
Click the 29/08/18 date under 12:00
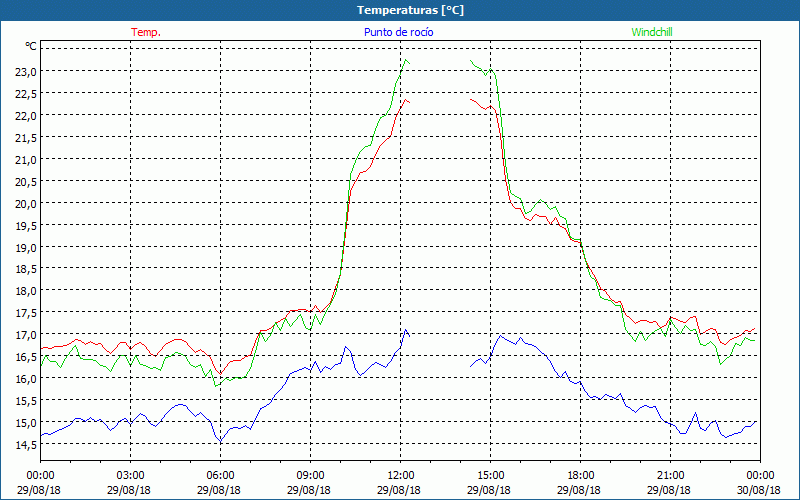coord(399,490)
